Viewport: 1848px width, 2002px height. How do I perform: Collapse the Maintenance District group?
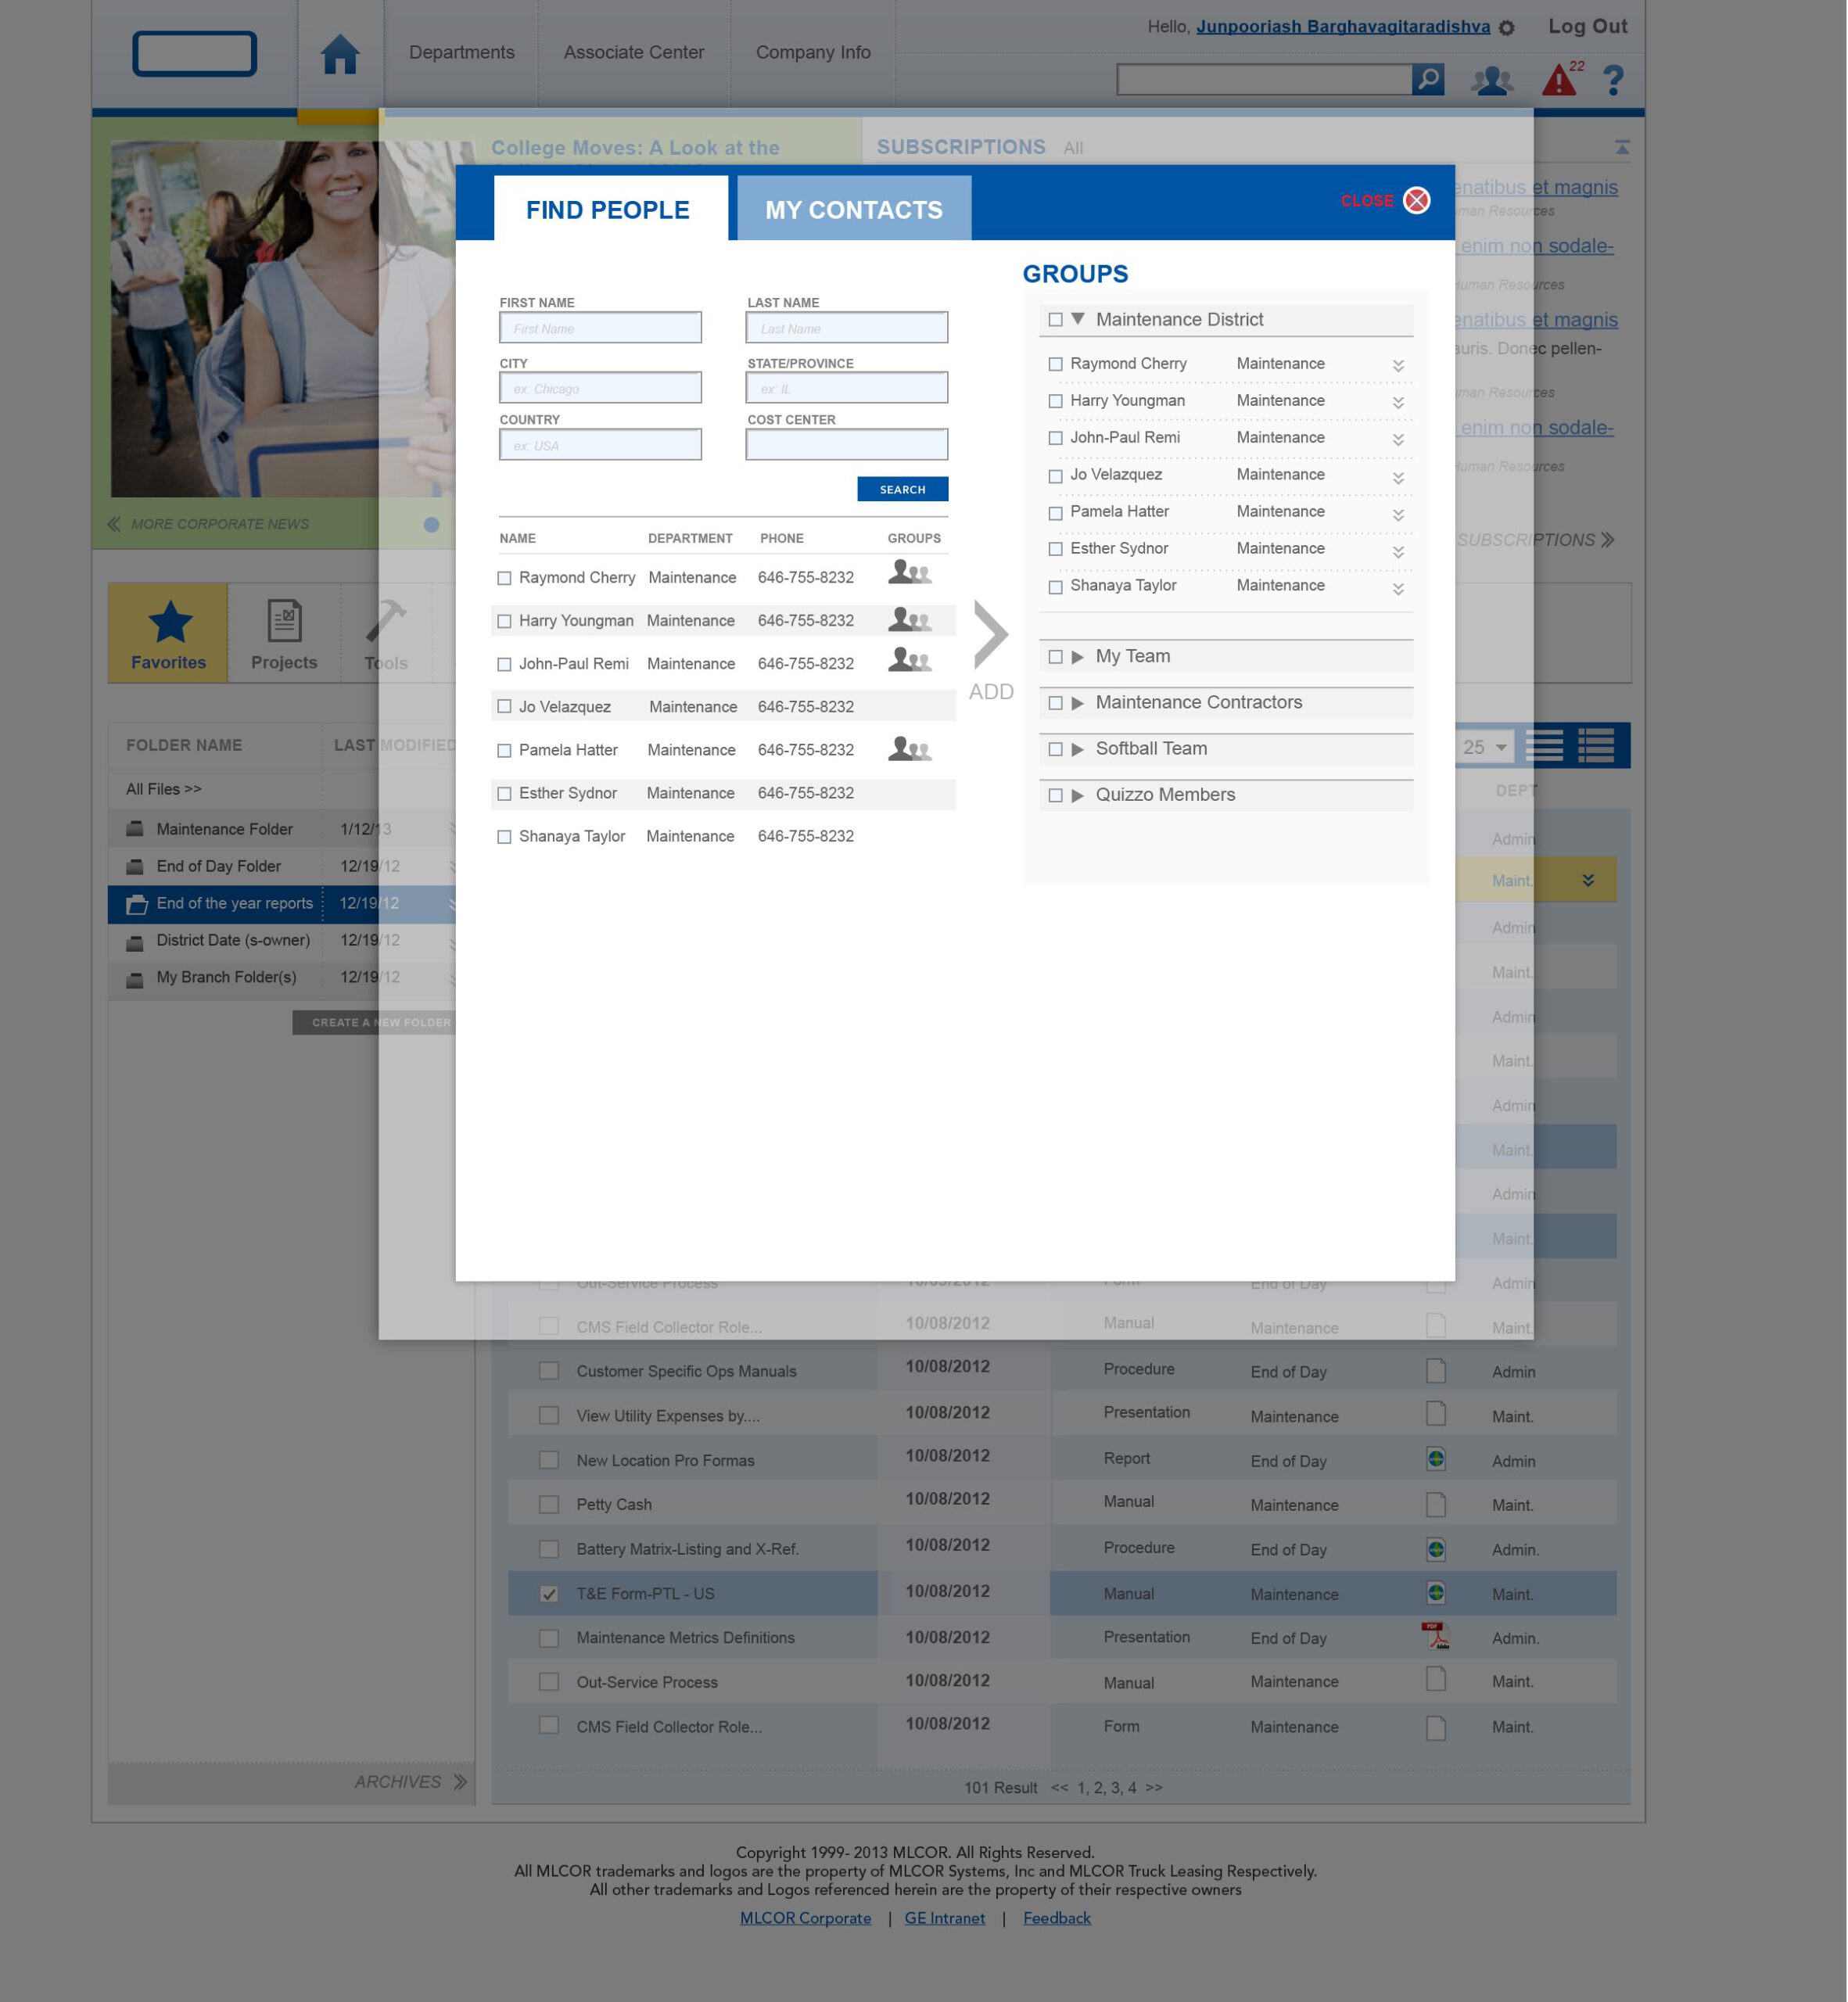pyautogui.click(x=1077, y=319)
